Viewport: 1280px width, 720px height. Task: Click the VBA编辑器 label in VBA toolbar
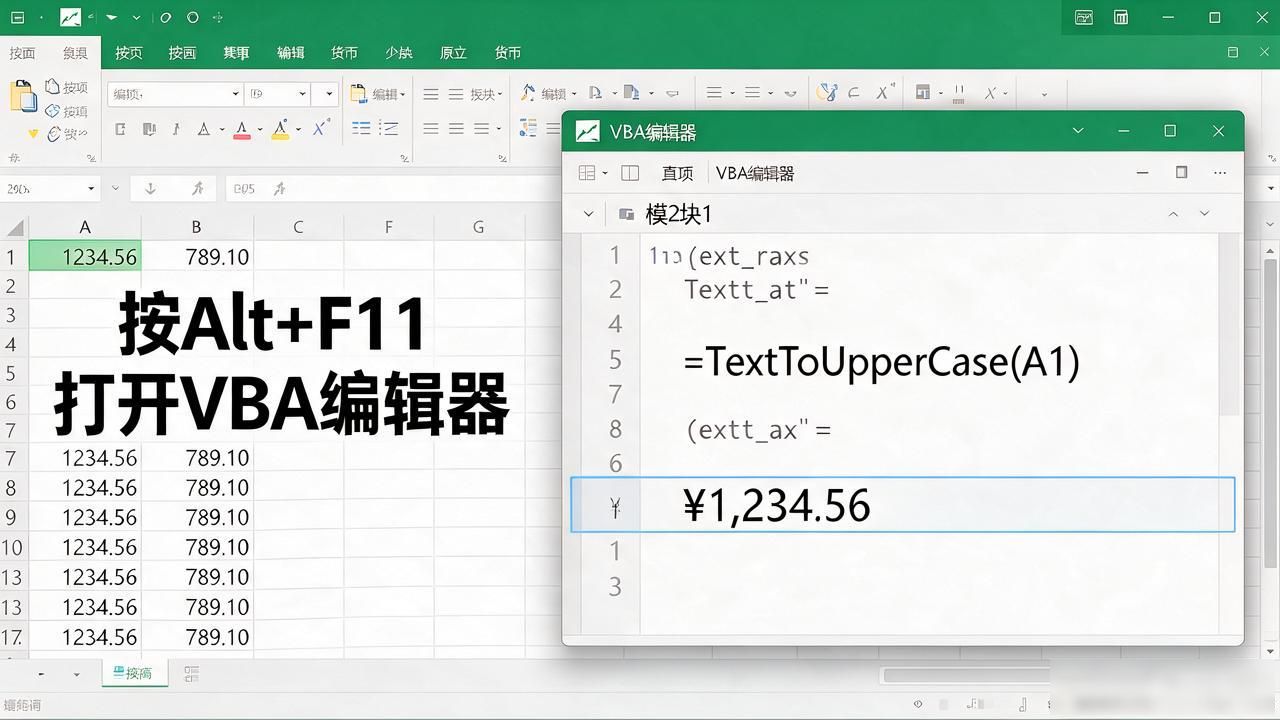click(x=755, y=173)
